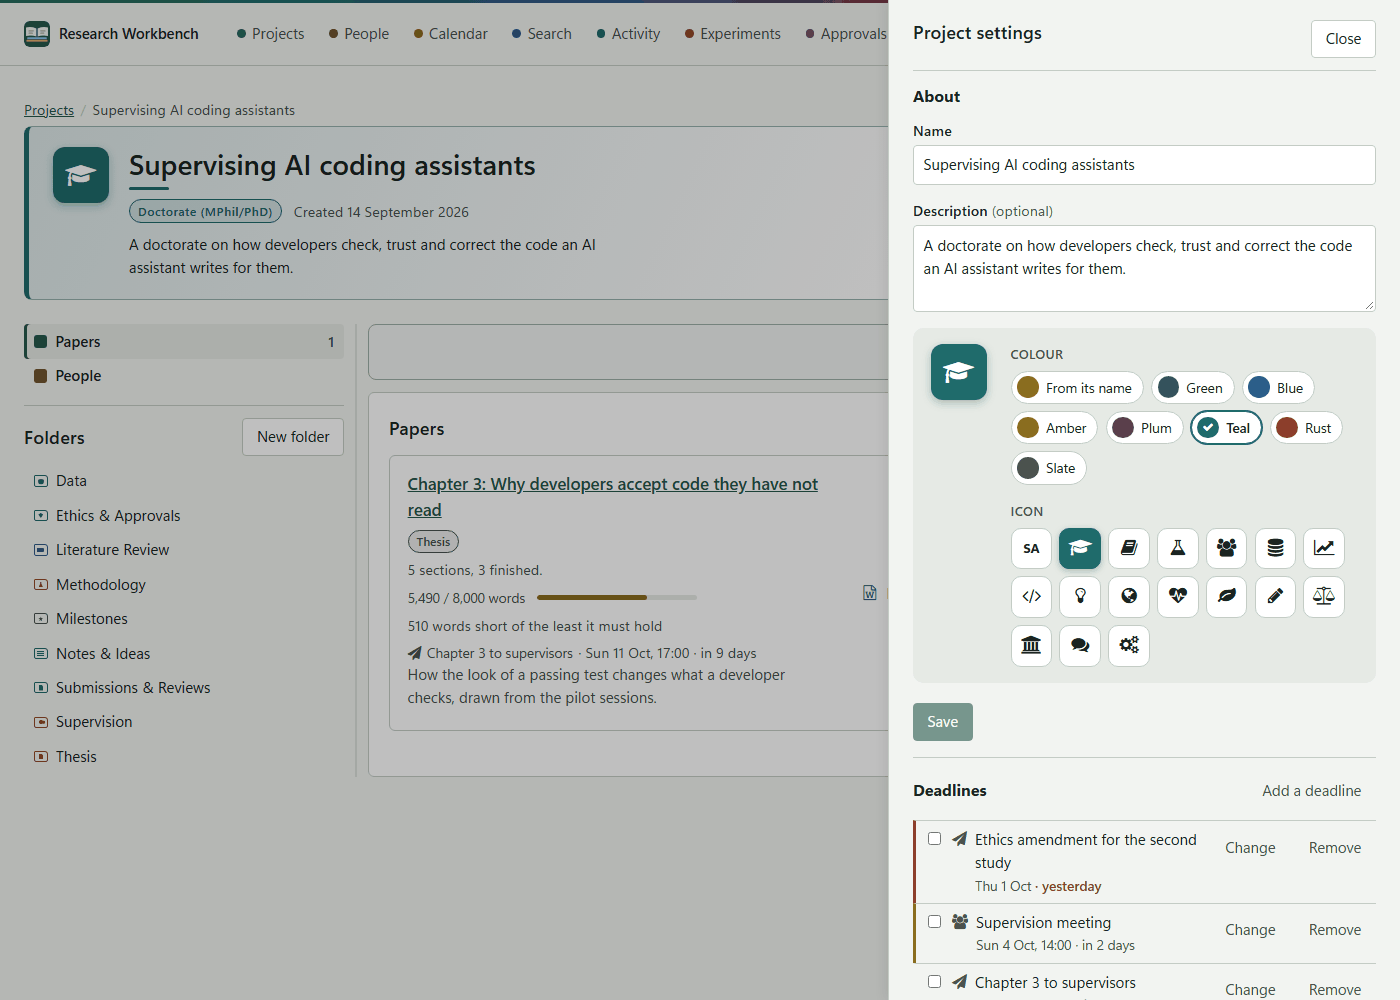Change the Supervision meeting deadline

click(x=1250, y=930)
